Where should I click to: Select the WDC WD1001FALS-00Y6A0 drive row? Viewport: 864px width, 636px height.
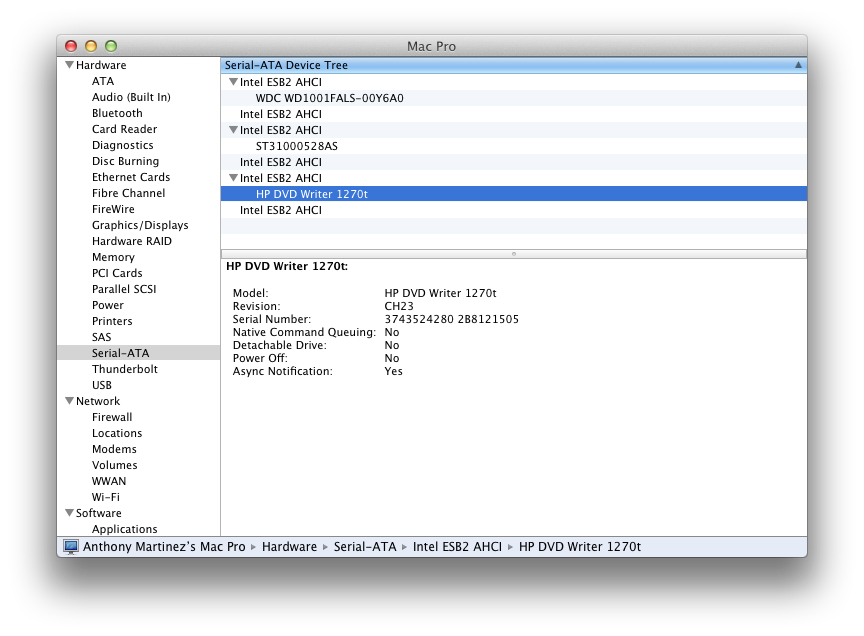click(514, 98)
